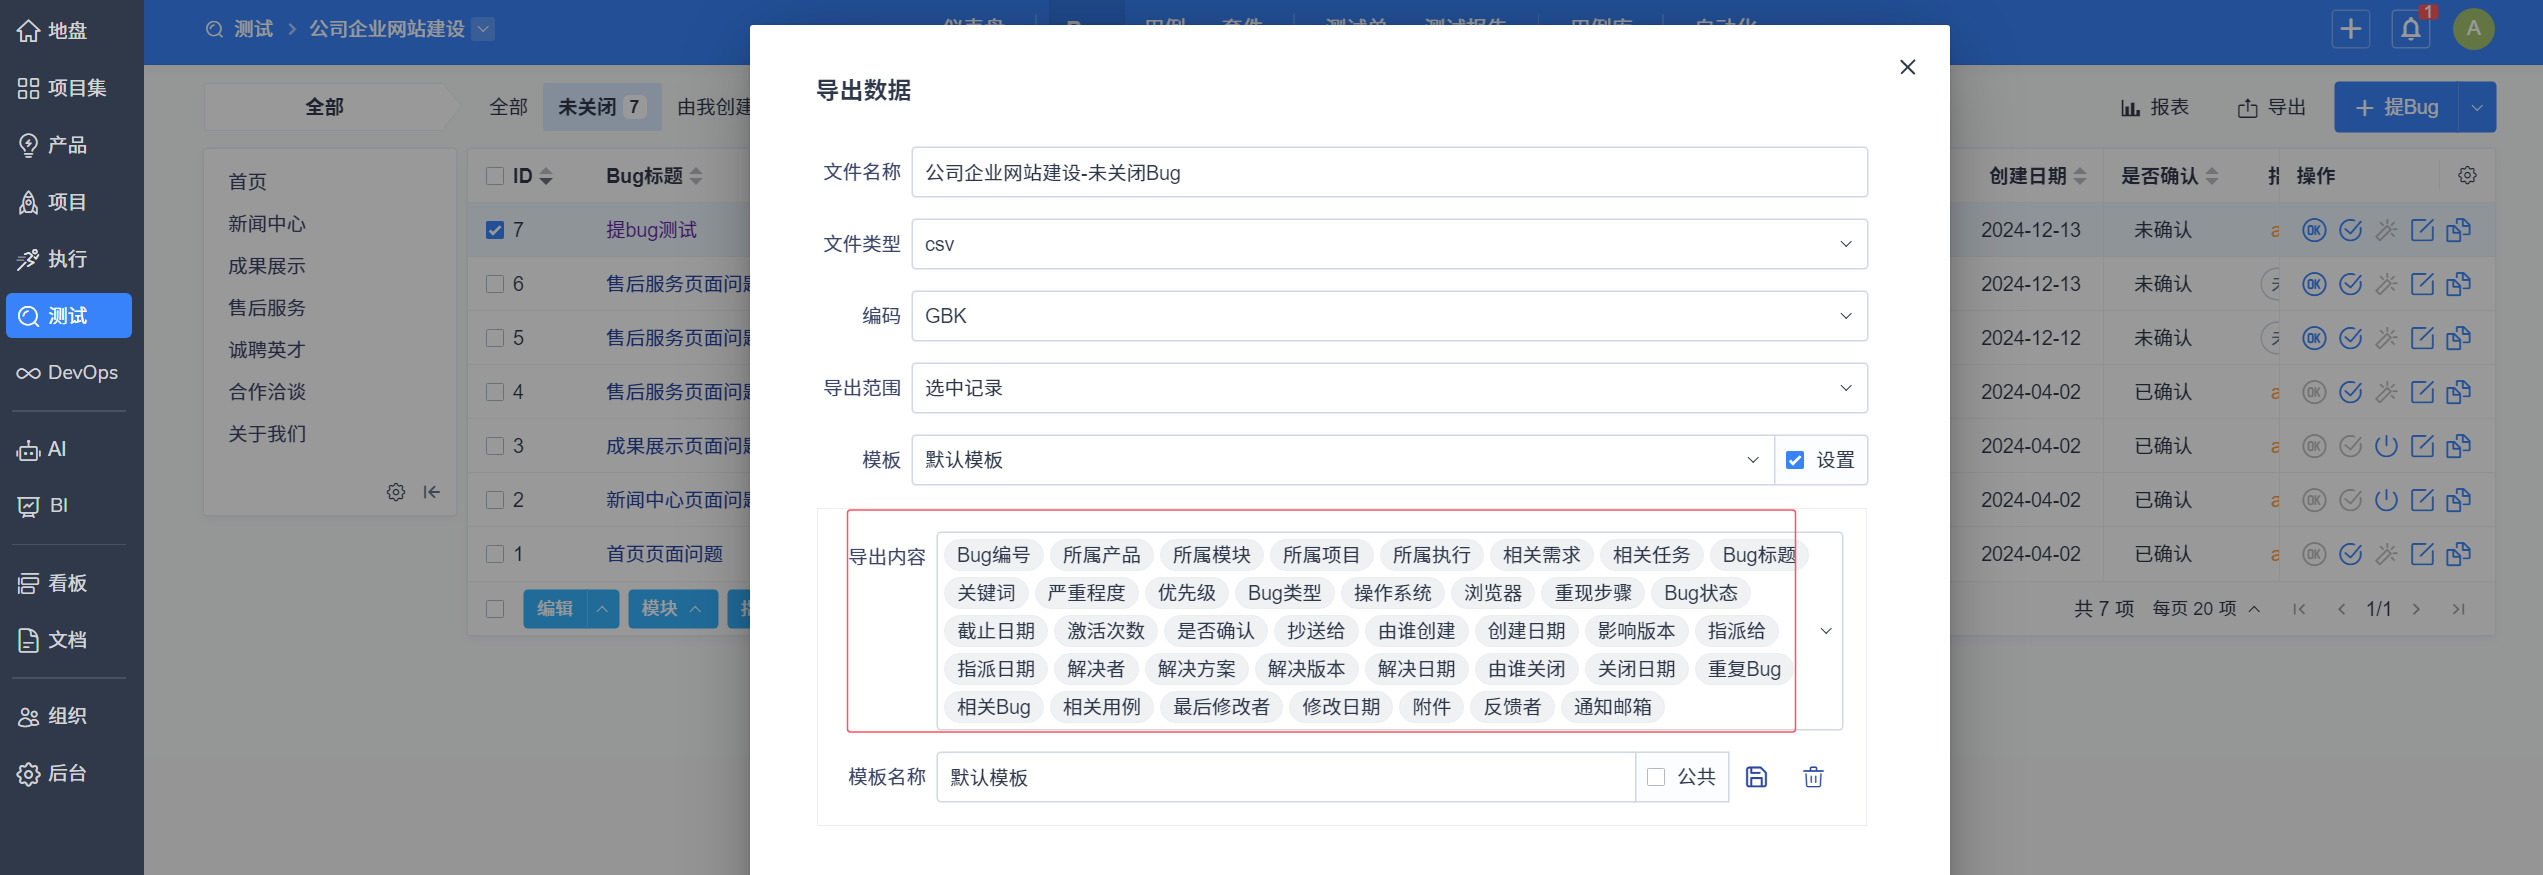The width and height of the screenshot is (2543, 875).
Task: Open the 首页页面问题 bug link
Action: [664, 554]
